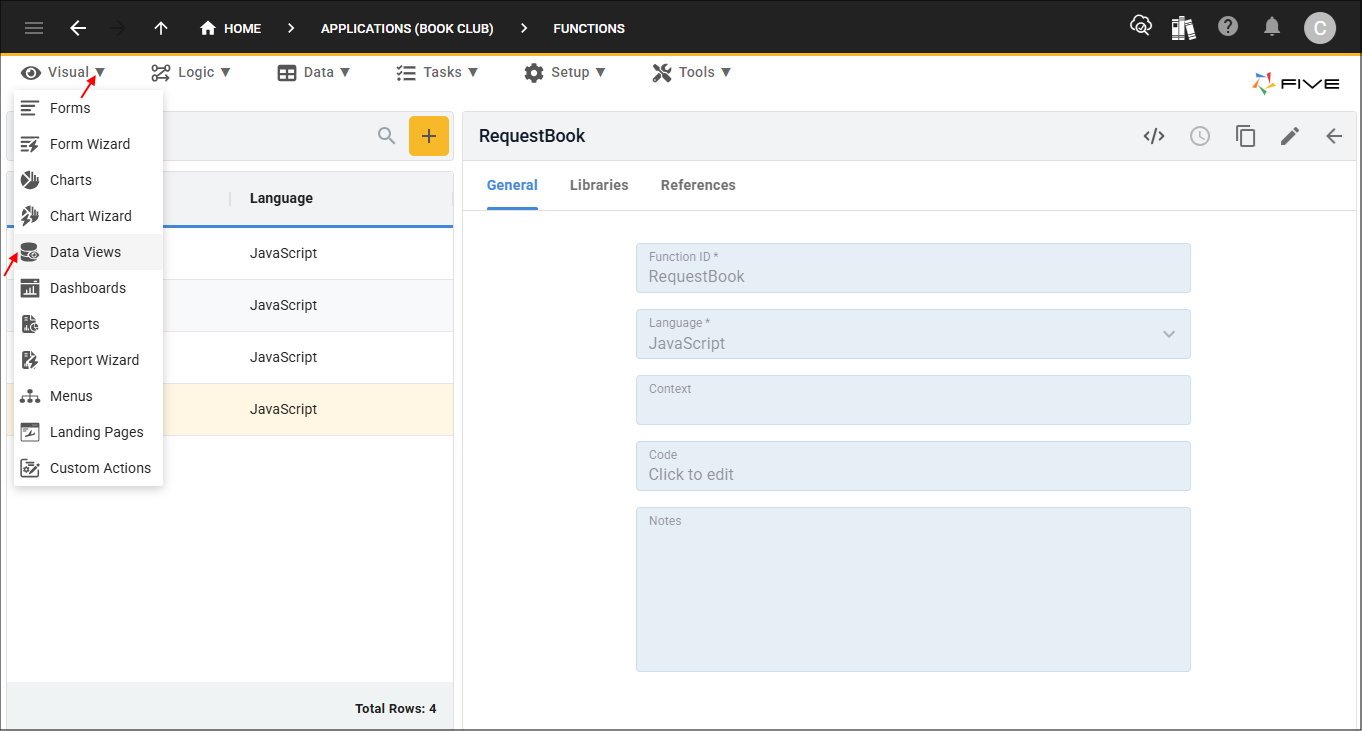Collapse the RequestBook detail panel
1362x731 pixels.
click(1334, 135)
